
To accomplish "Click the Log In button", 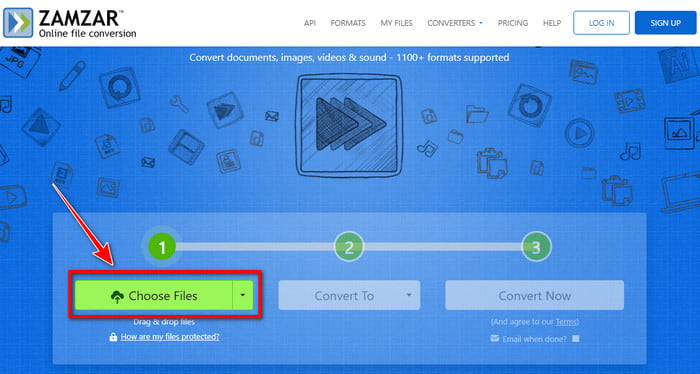I will pos(601,23).
